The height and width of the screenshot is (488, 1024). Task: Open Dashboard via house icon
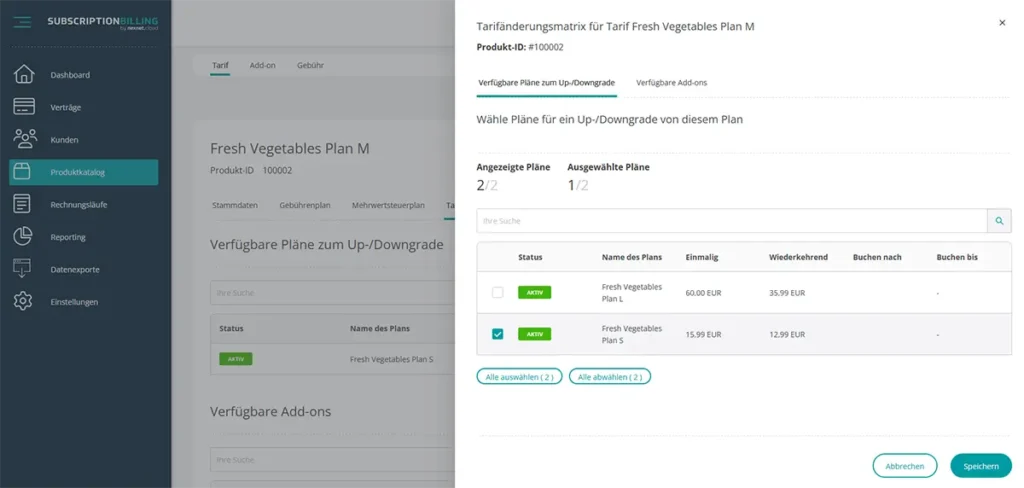click(x=23, y=75)
